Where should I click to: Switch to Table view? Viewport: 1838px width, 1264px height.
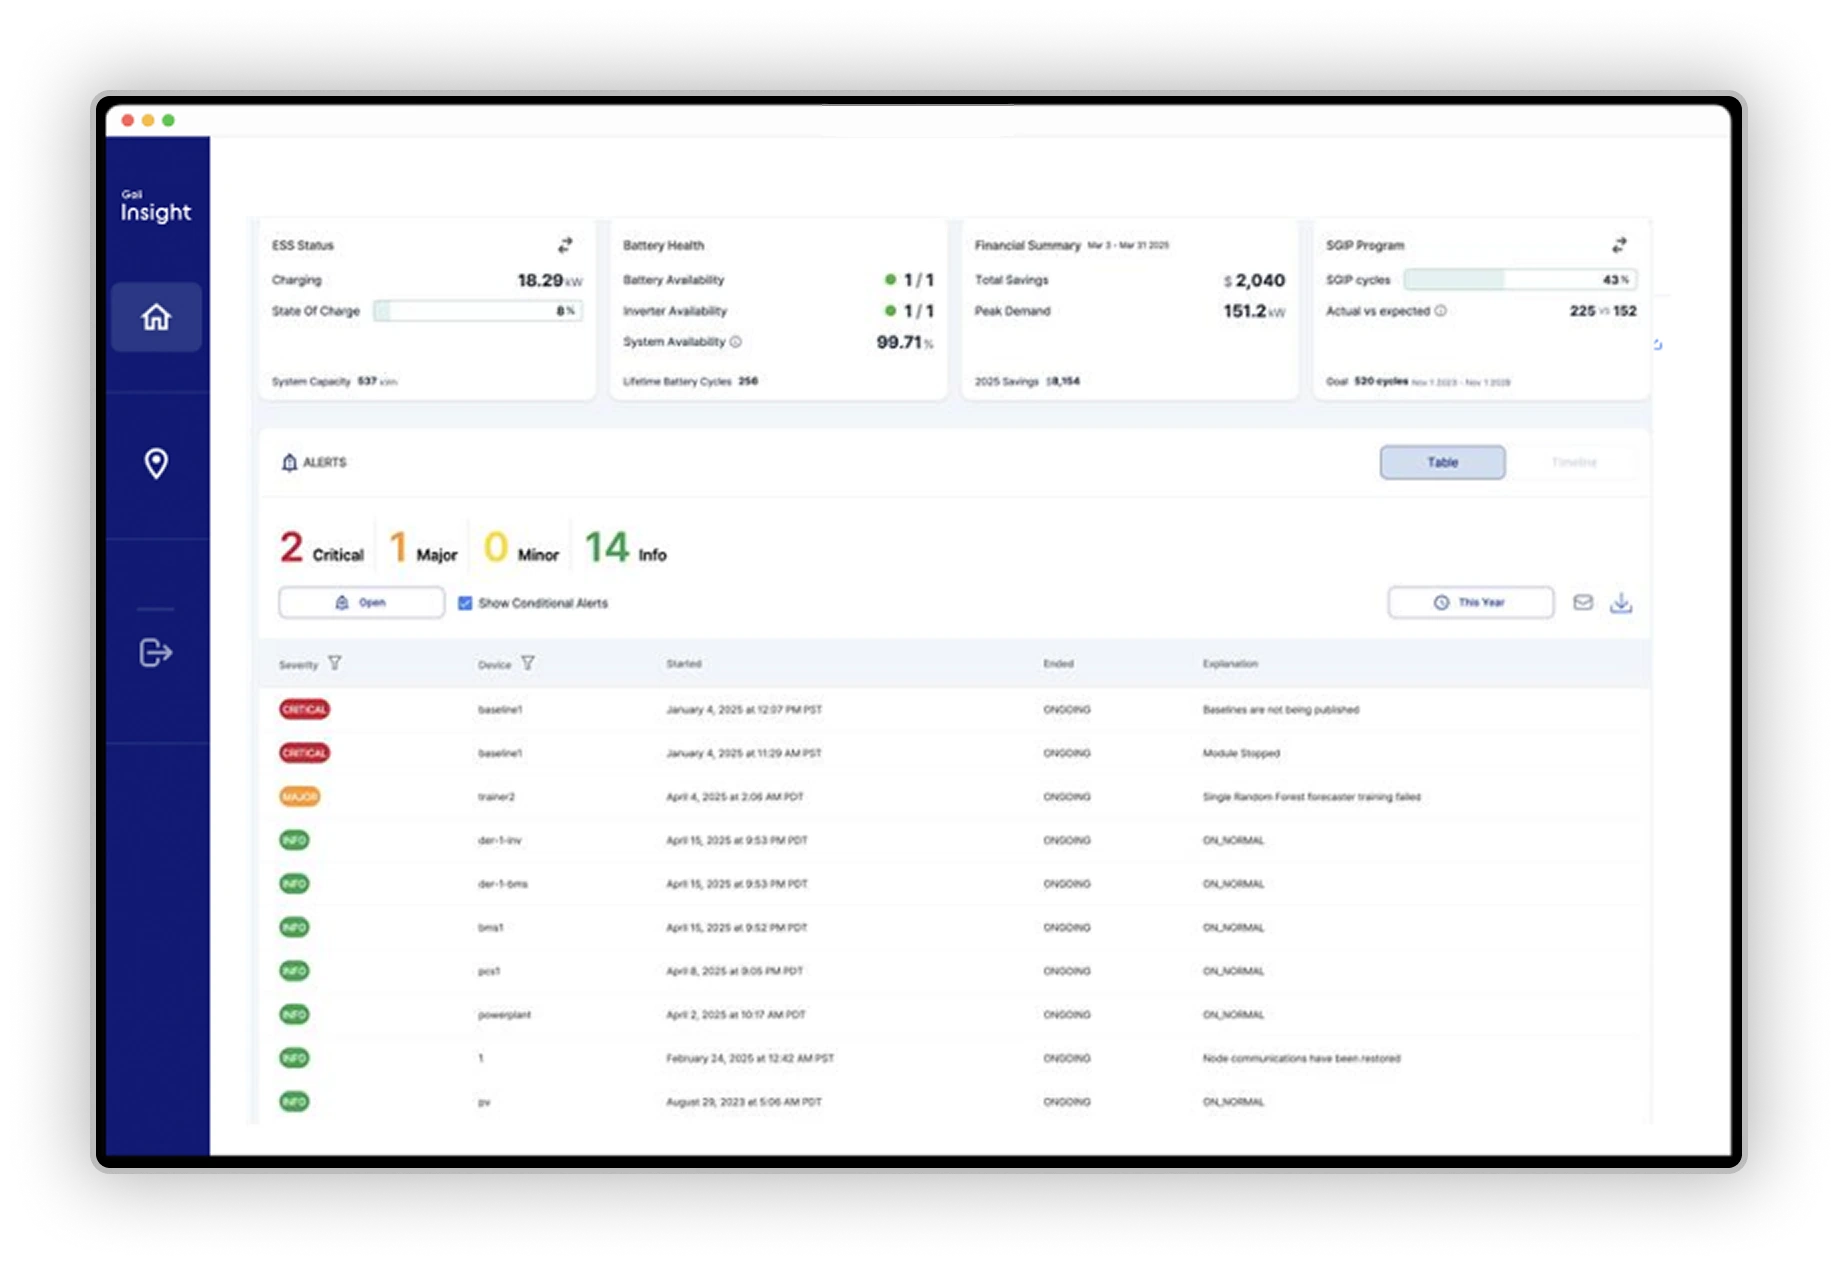(1442, 462)
